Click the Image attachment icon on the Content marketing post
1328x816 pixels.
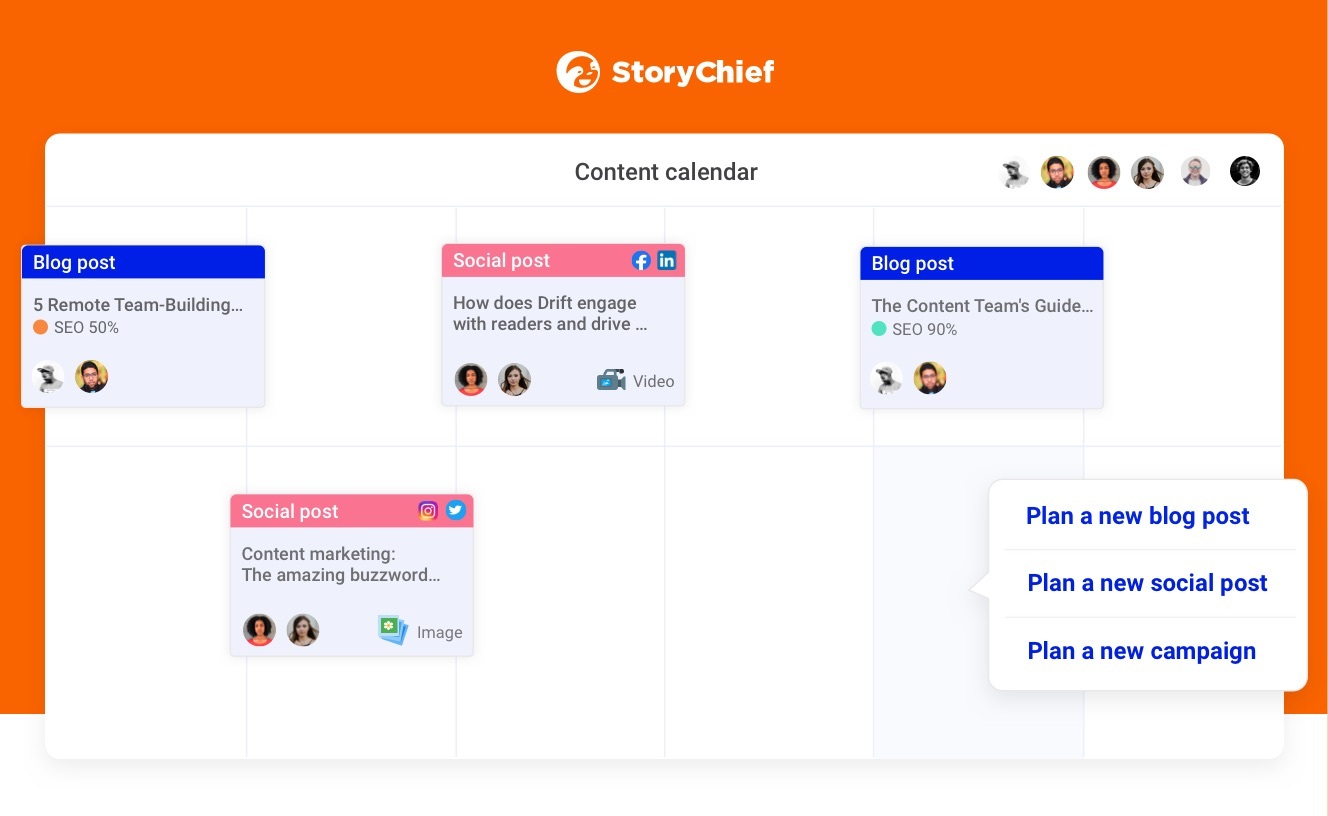[x=393, y=630]
